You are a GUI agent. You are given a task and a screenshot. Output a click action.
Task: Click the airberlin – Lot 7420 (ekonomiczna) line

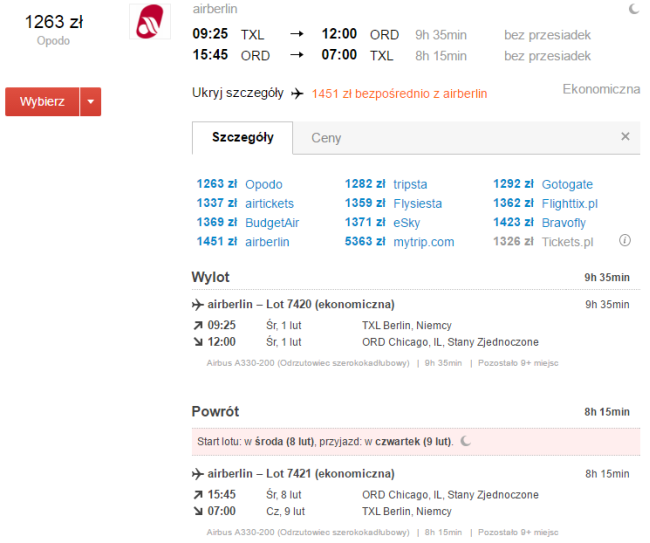coord(301,304)
